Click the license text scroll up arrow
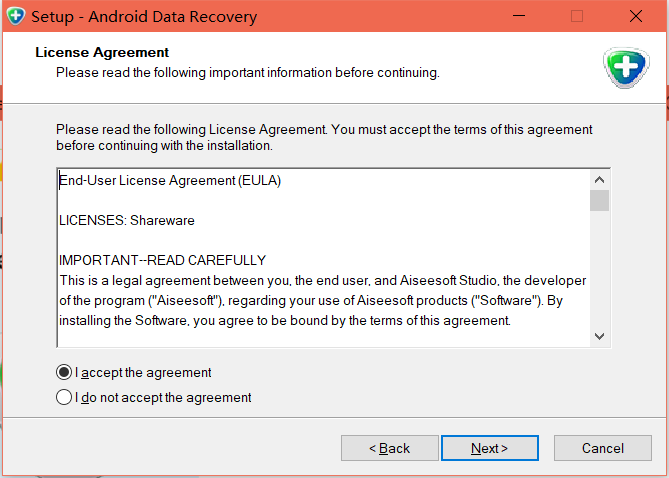The image size is (669, 478). click(599, 180)
